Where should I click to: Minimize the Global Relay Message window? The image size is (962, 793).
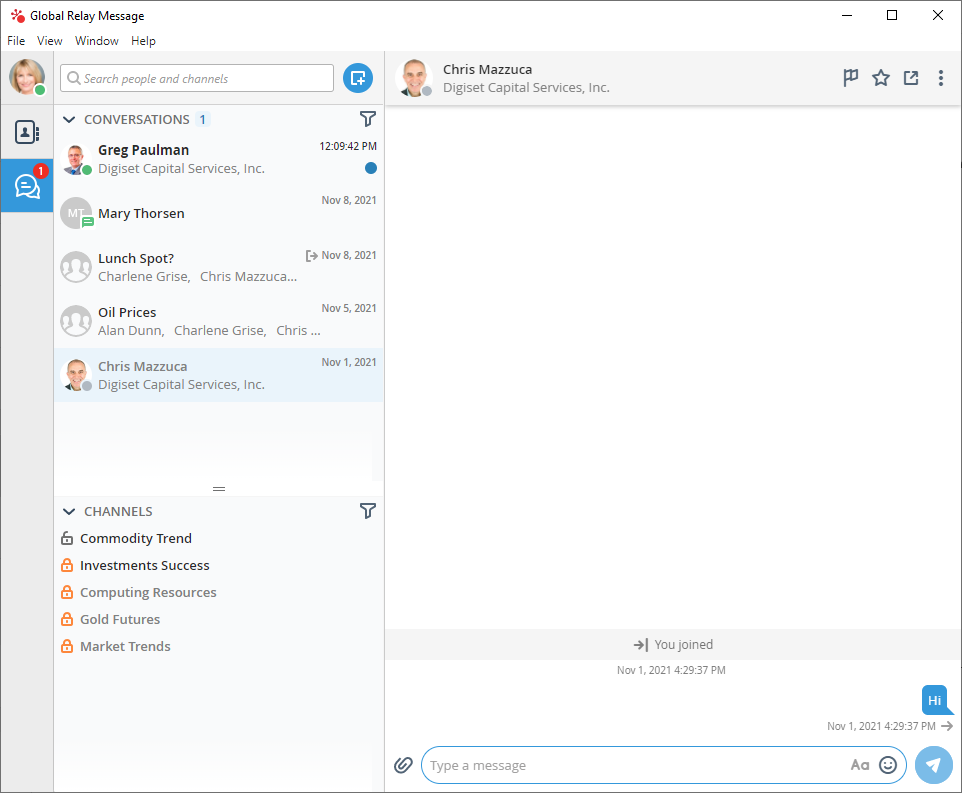pos(847,15)
